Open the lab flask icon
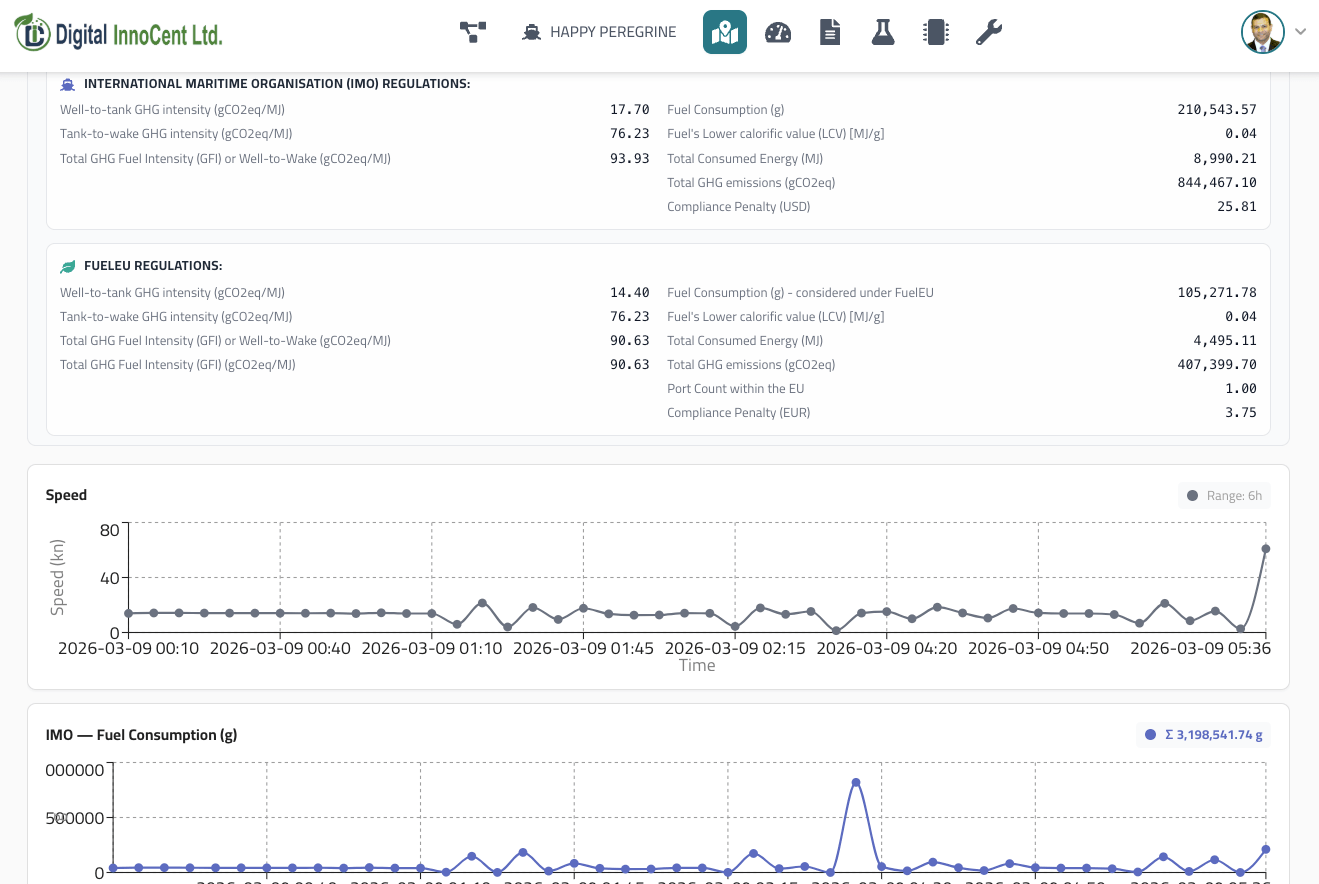The height and width of the screenshot is (884, 1319). pyautogui.click(x=882, y=32)
